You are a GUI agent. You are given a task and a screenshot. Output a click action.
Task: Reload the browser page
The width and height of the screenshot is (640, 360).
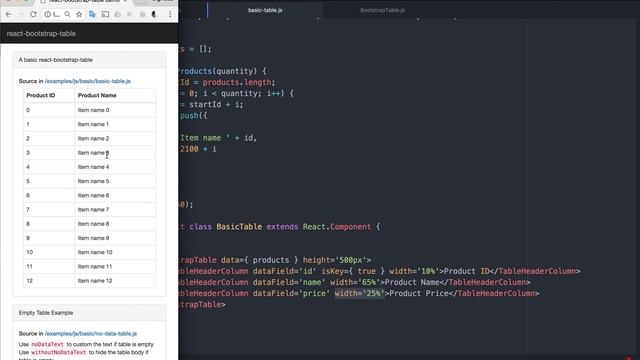coord(33,14)
